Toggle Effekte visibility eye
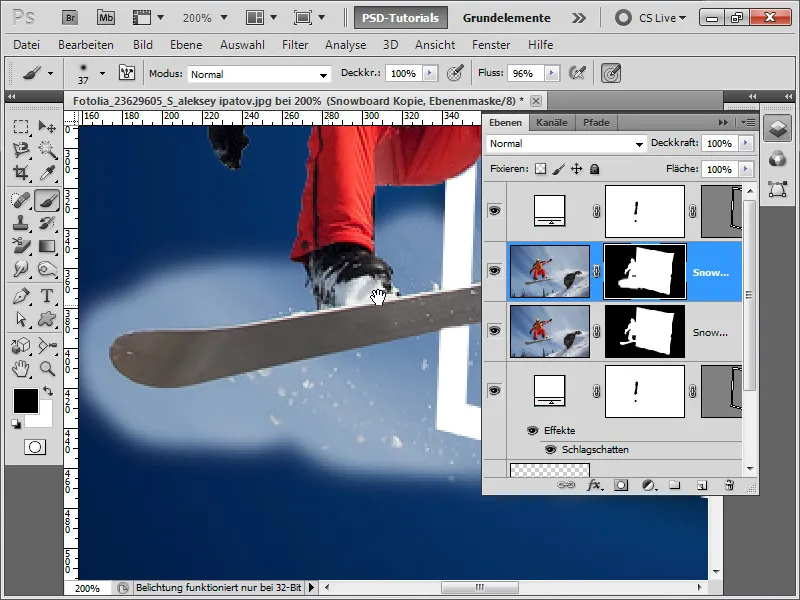 pos(532,431)
